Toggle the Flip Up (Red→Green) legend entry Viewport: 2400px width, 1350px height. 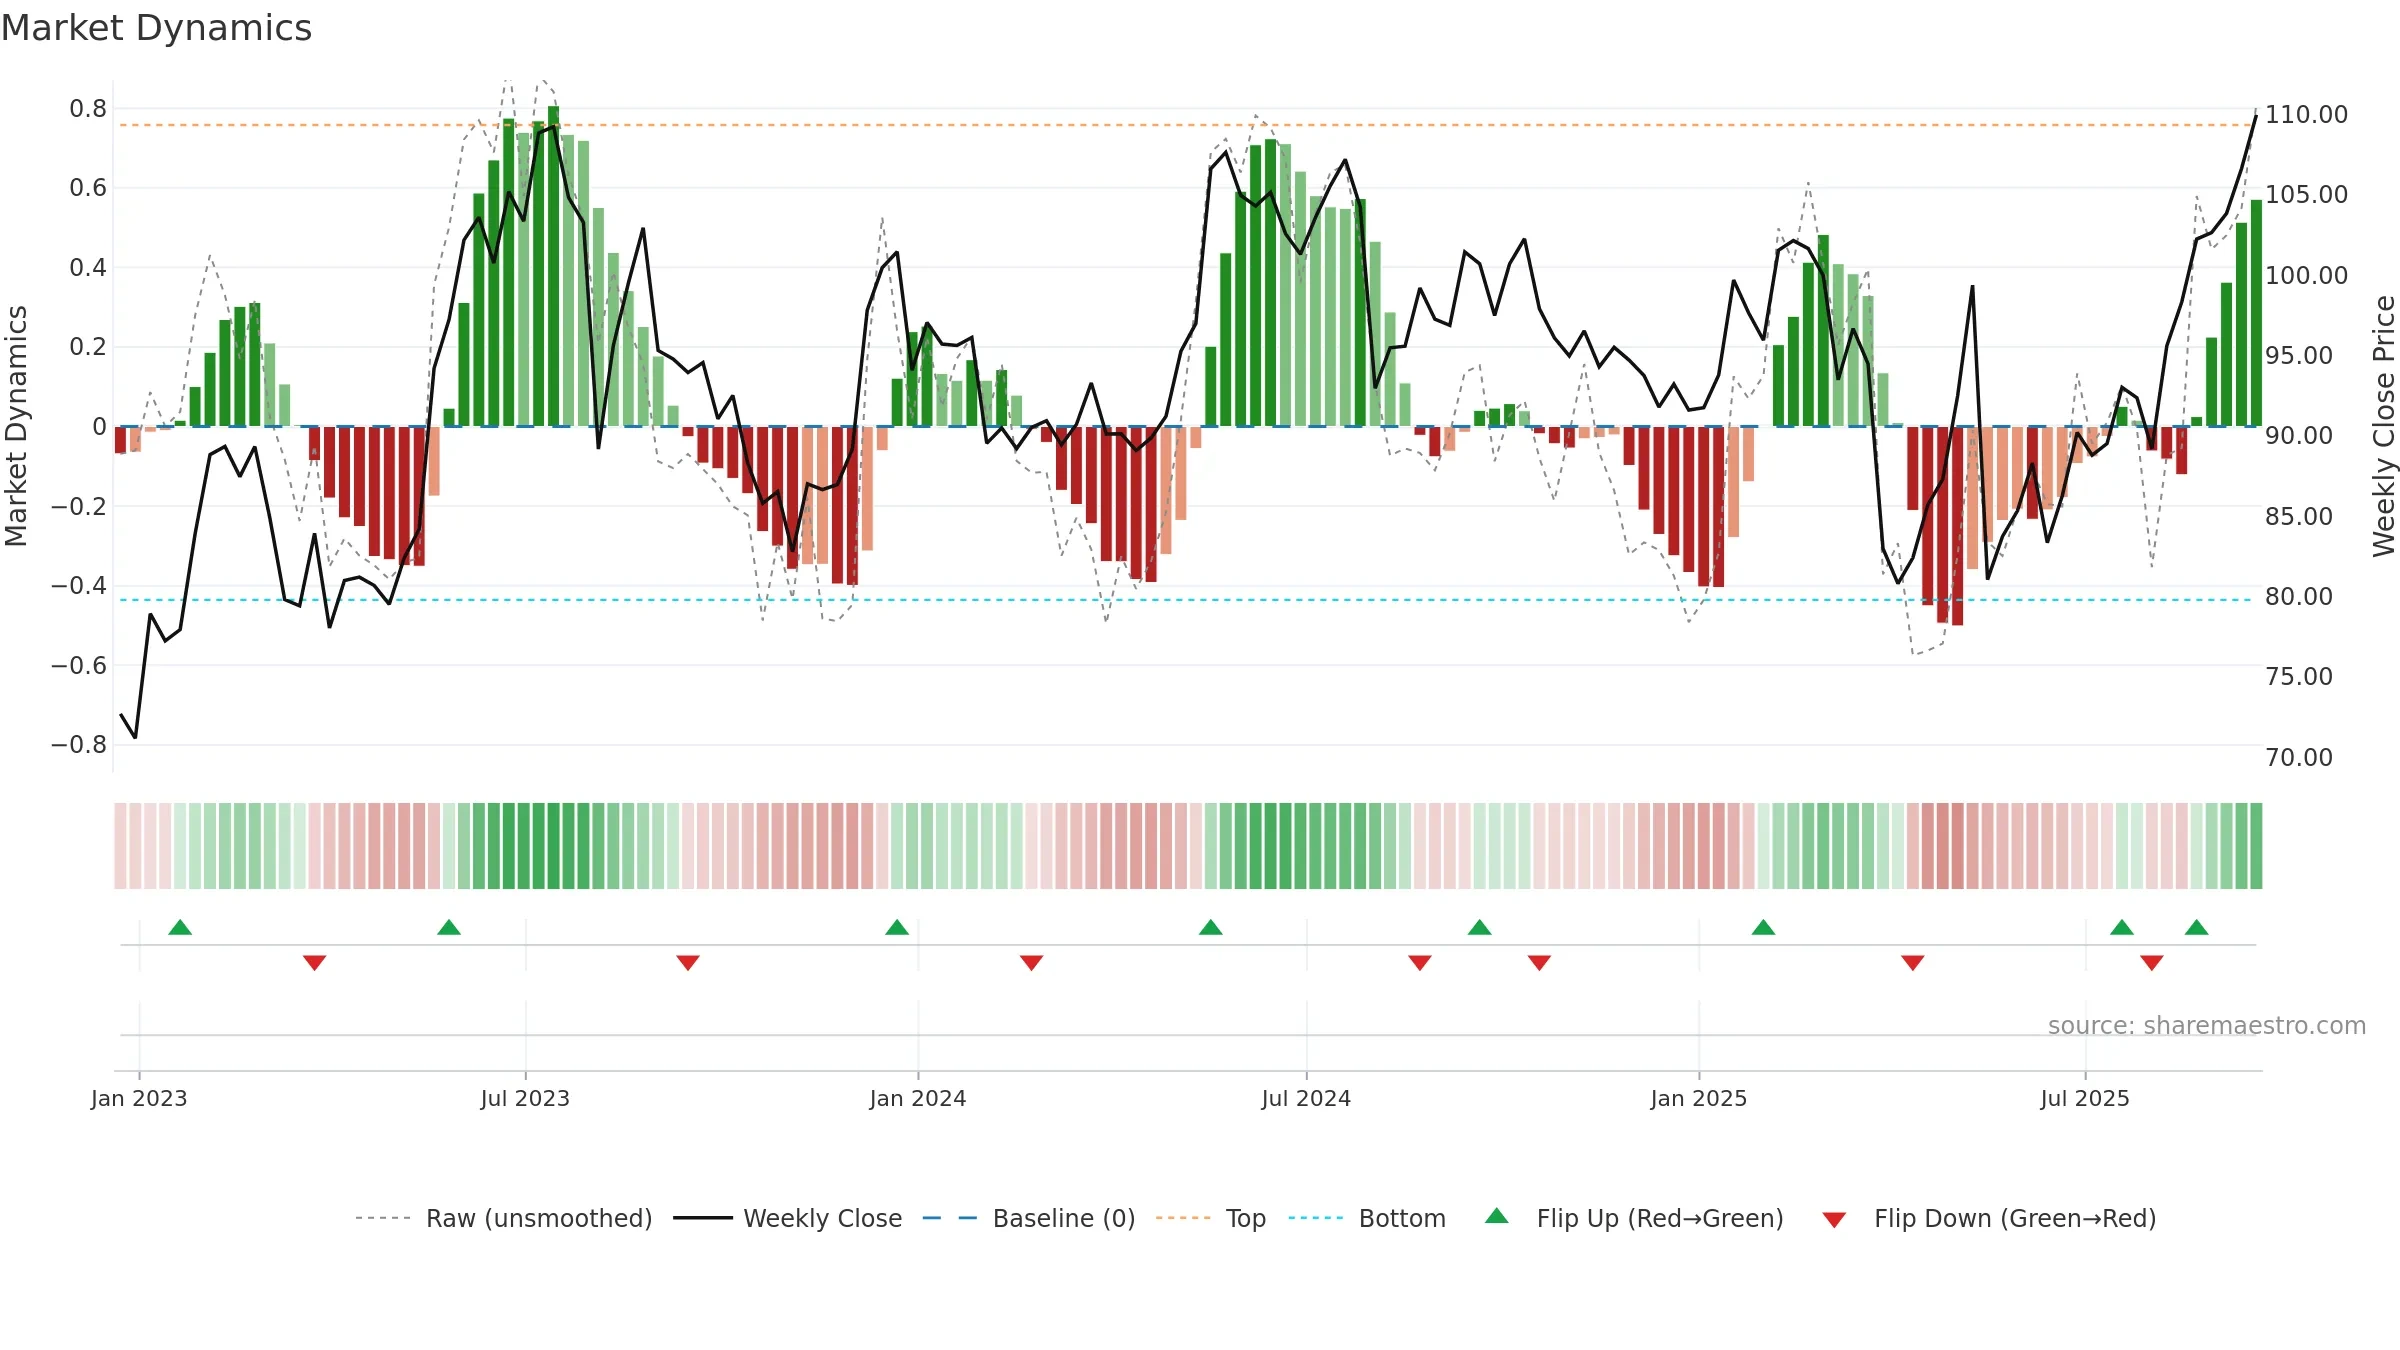click(1634, 1218)
